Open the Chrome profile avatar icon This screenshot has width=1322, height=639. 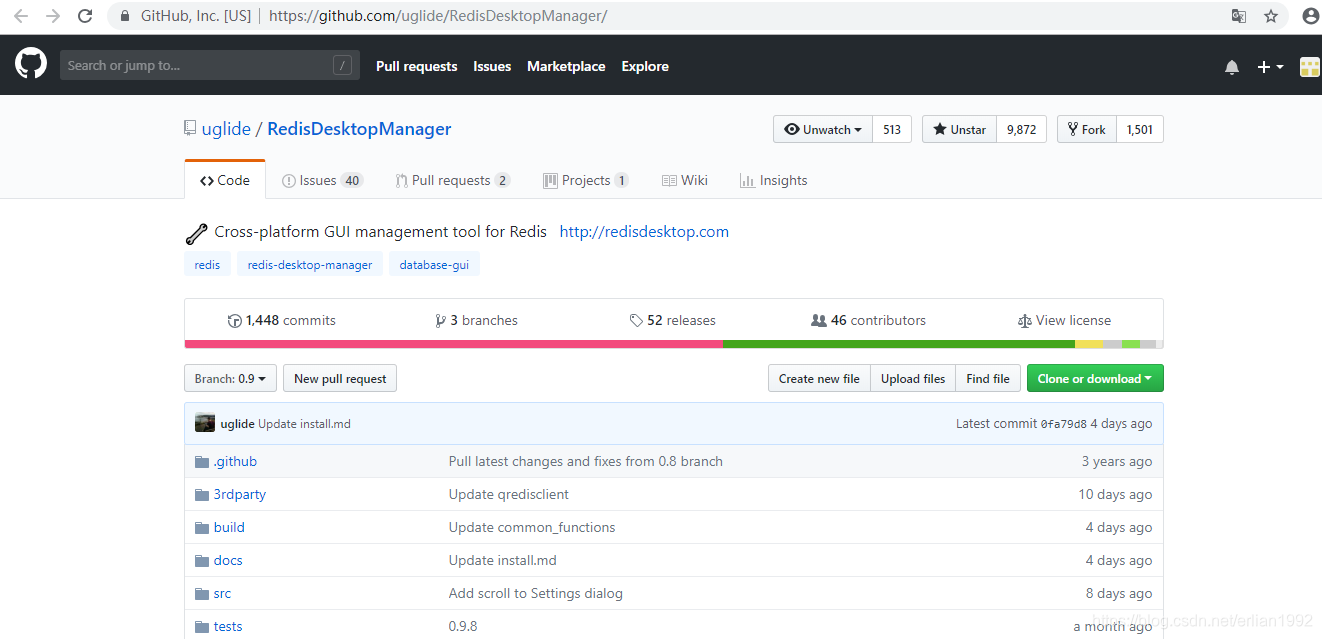pos(1310,16)
